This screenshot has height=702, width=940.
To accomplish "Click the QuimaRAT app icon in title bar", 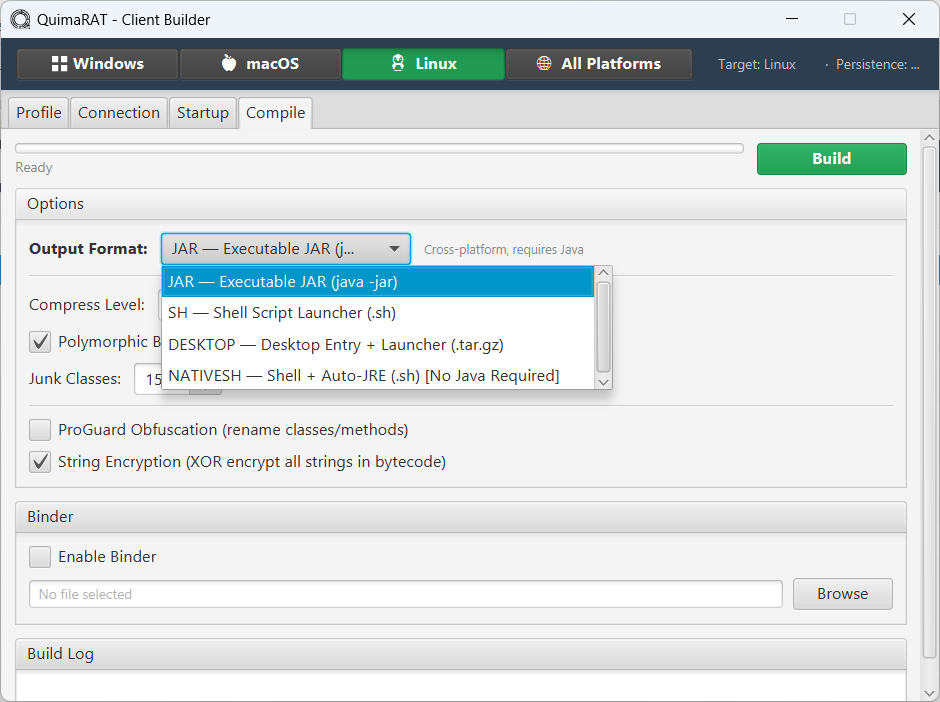I will 20,19.
